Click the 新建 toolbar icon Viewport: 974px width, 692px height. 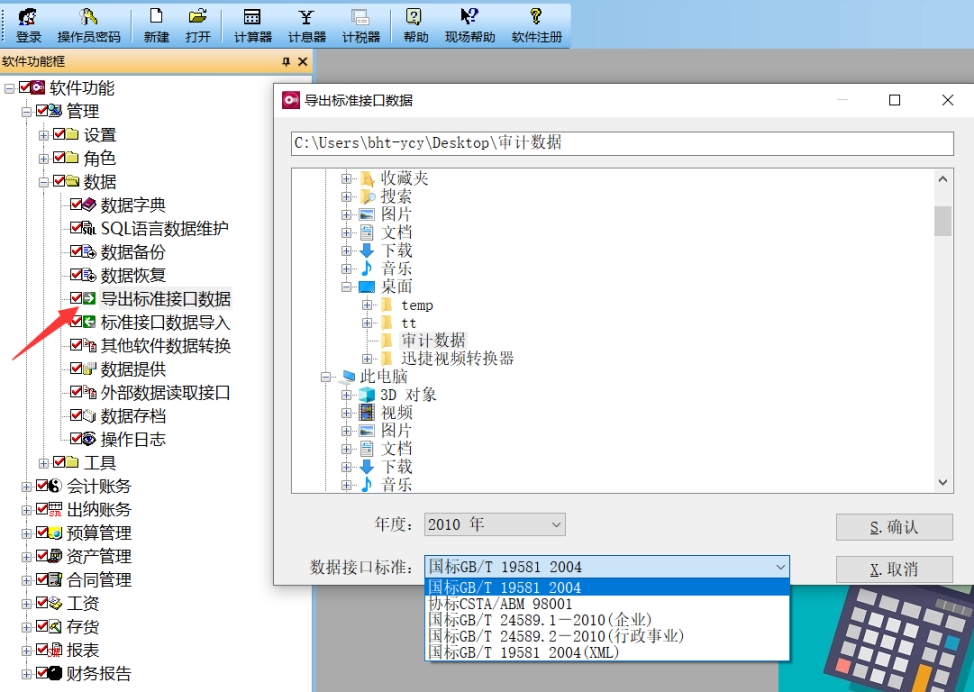[156, 25]
